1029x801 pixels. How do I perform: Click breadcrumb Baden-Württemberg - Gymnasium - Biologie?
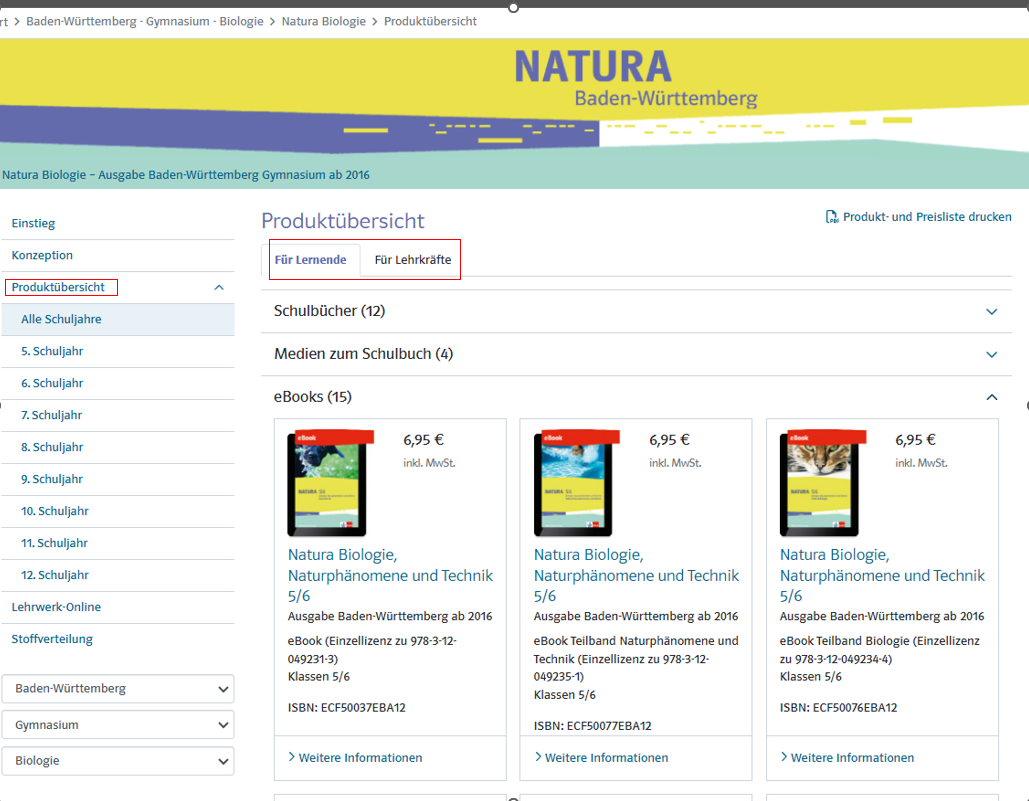click(144, 21)
